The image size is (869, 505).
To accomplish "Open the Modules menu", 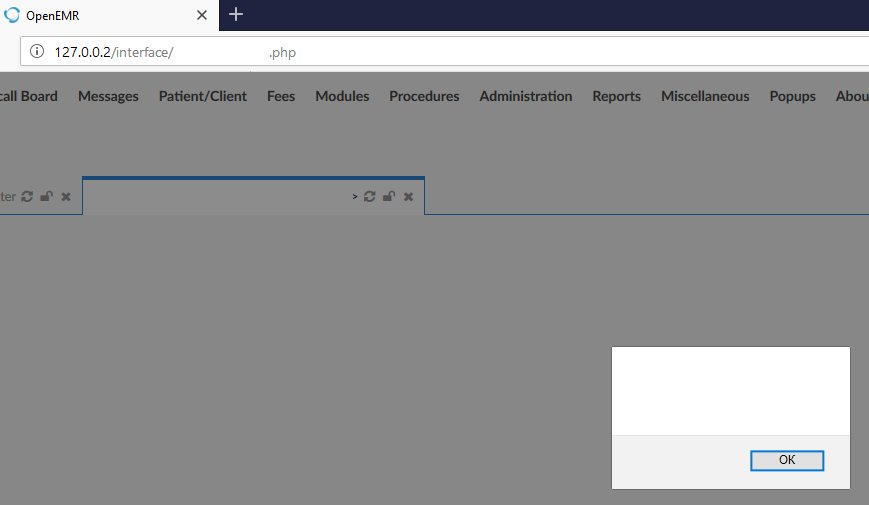I will tap(342, 96).
